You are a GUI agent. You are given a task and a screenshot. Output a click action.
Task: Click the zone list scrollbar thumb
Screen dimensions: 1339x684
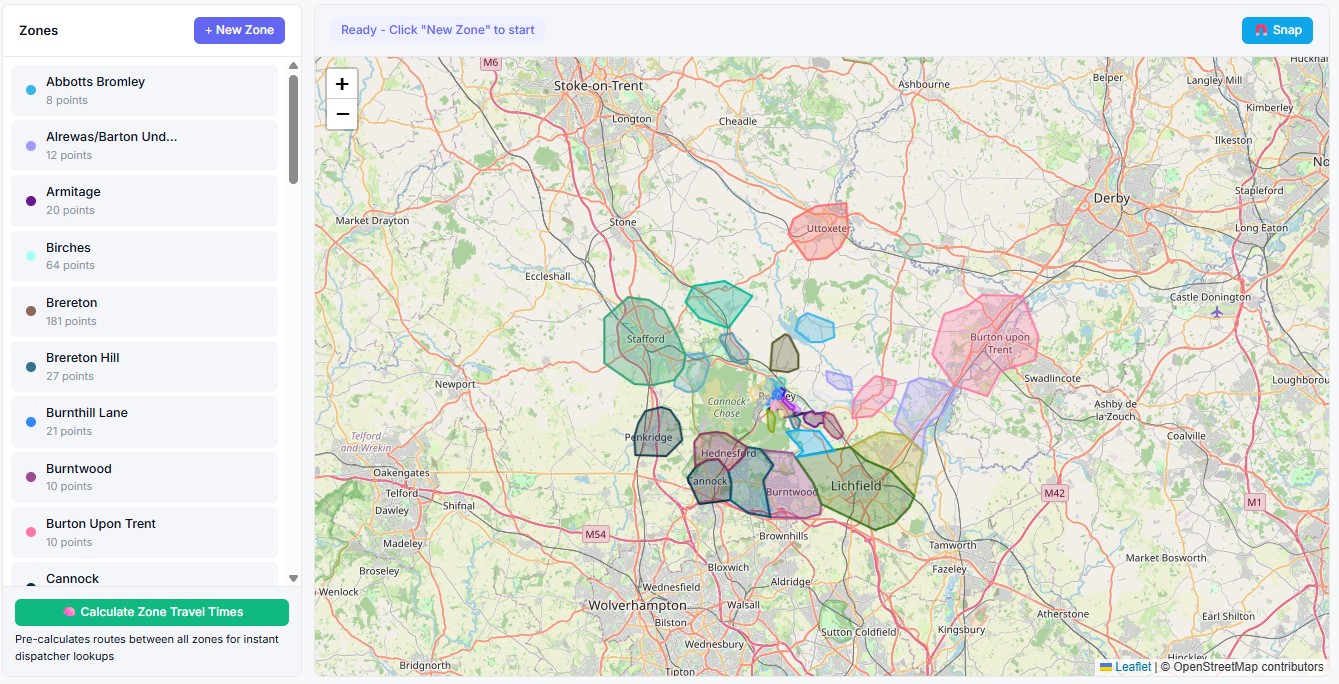click(x=293, y=129)
